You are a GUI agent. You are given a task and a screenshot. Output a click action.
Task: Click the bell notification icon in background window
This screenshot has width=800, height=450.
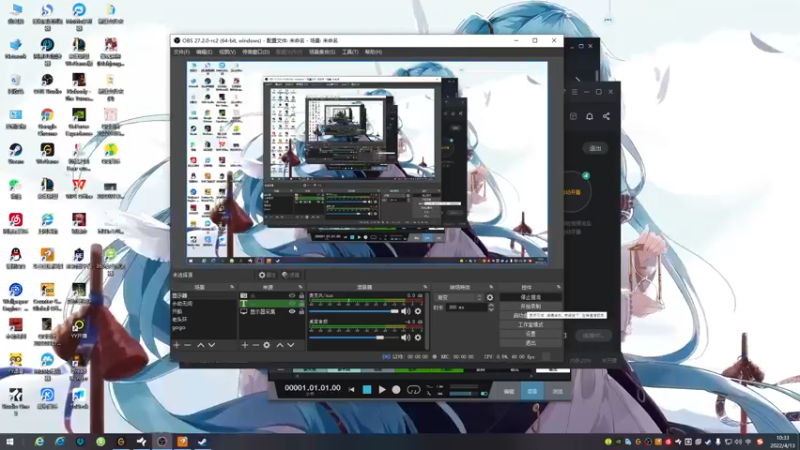[589, 116]
